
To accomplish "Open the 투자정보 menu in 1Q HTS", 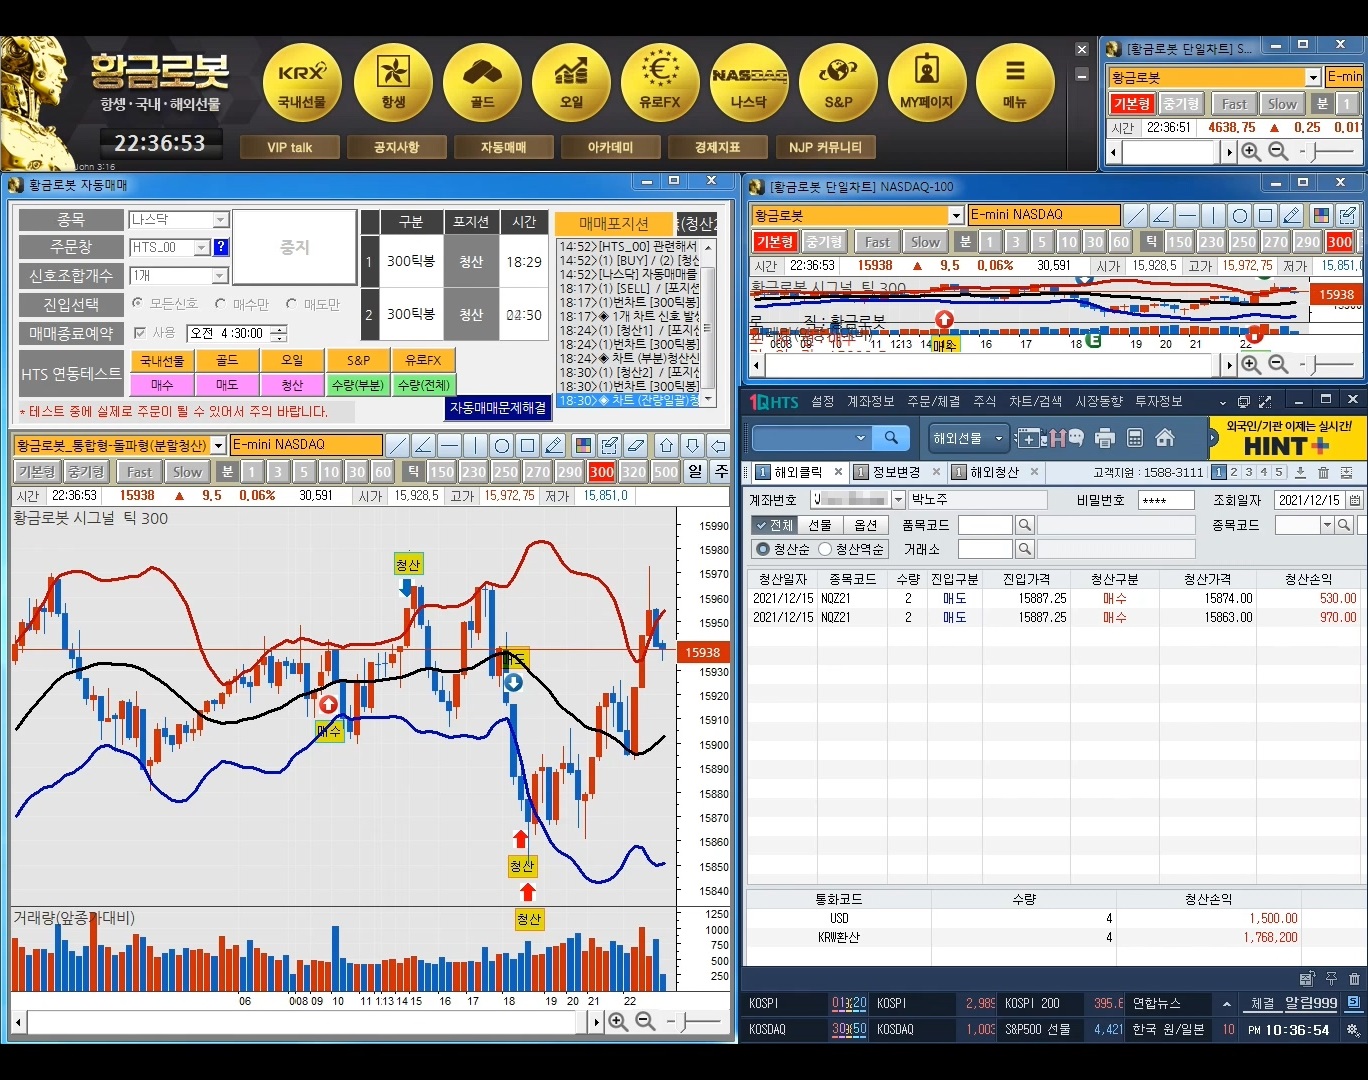I will [1158, 401].
